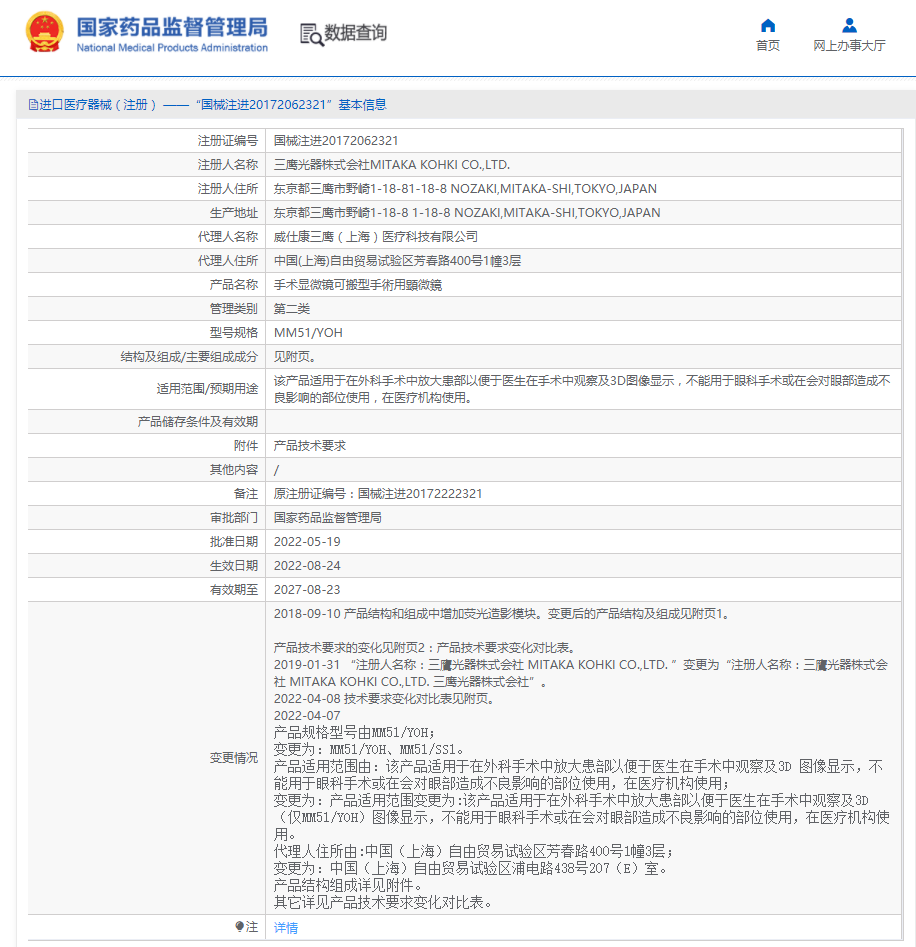The image size is (916, 947).
Task: Select the 第二类 management category value
Action: [x=292, y=309]
